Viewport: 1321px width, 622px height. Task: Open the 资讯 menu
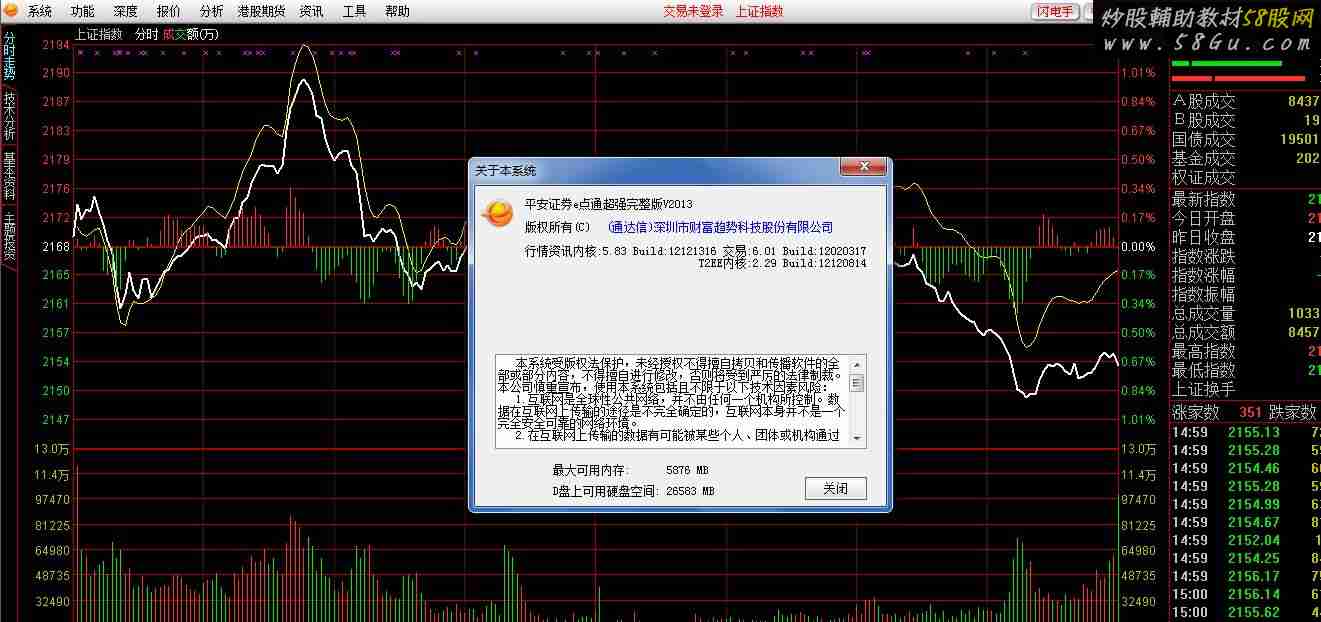pos(311,12)
